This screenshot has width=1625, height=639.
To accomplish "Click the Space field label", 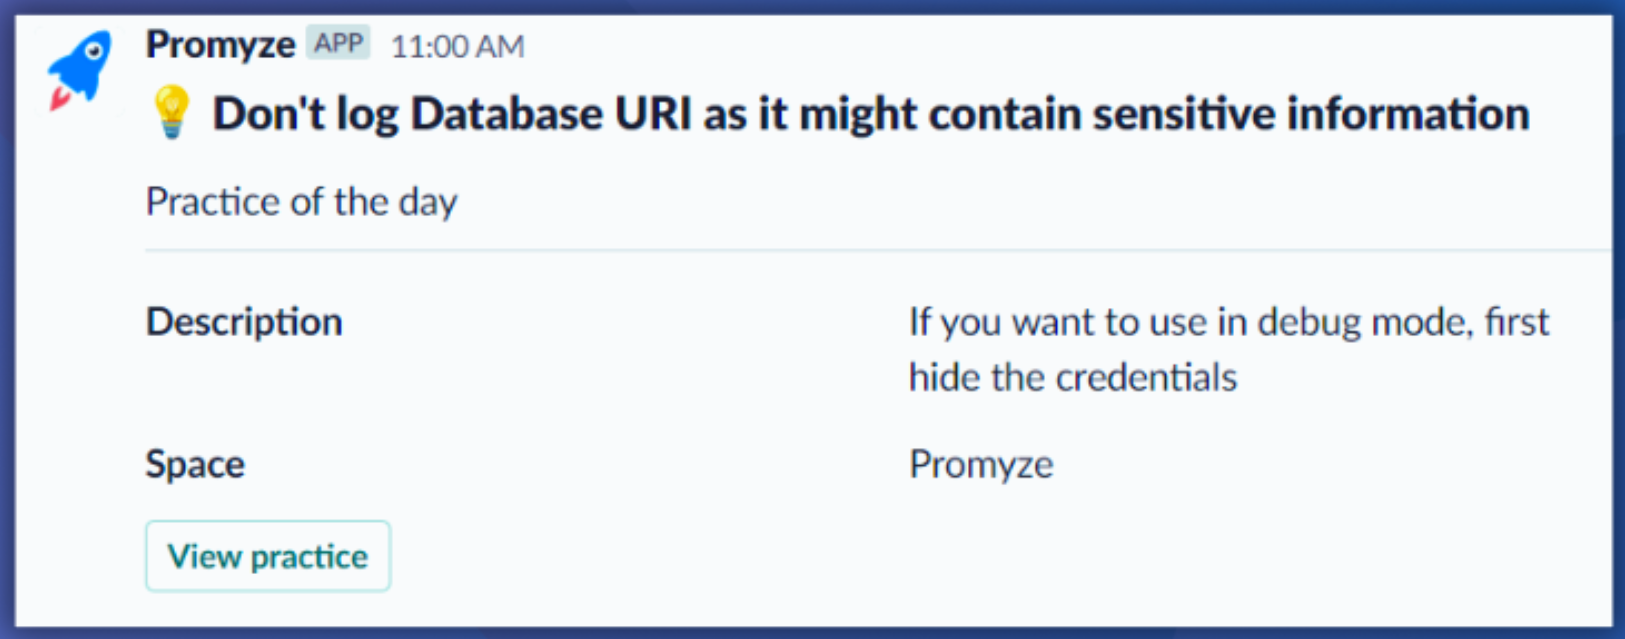I will 195,465.
